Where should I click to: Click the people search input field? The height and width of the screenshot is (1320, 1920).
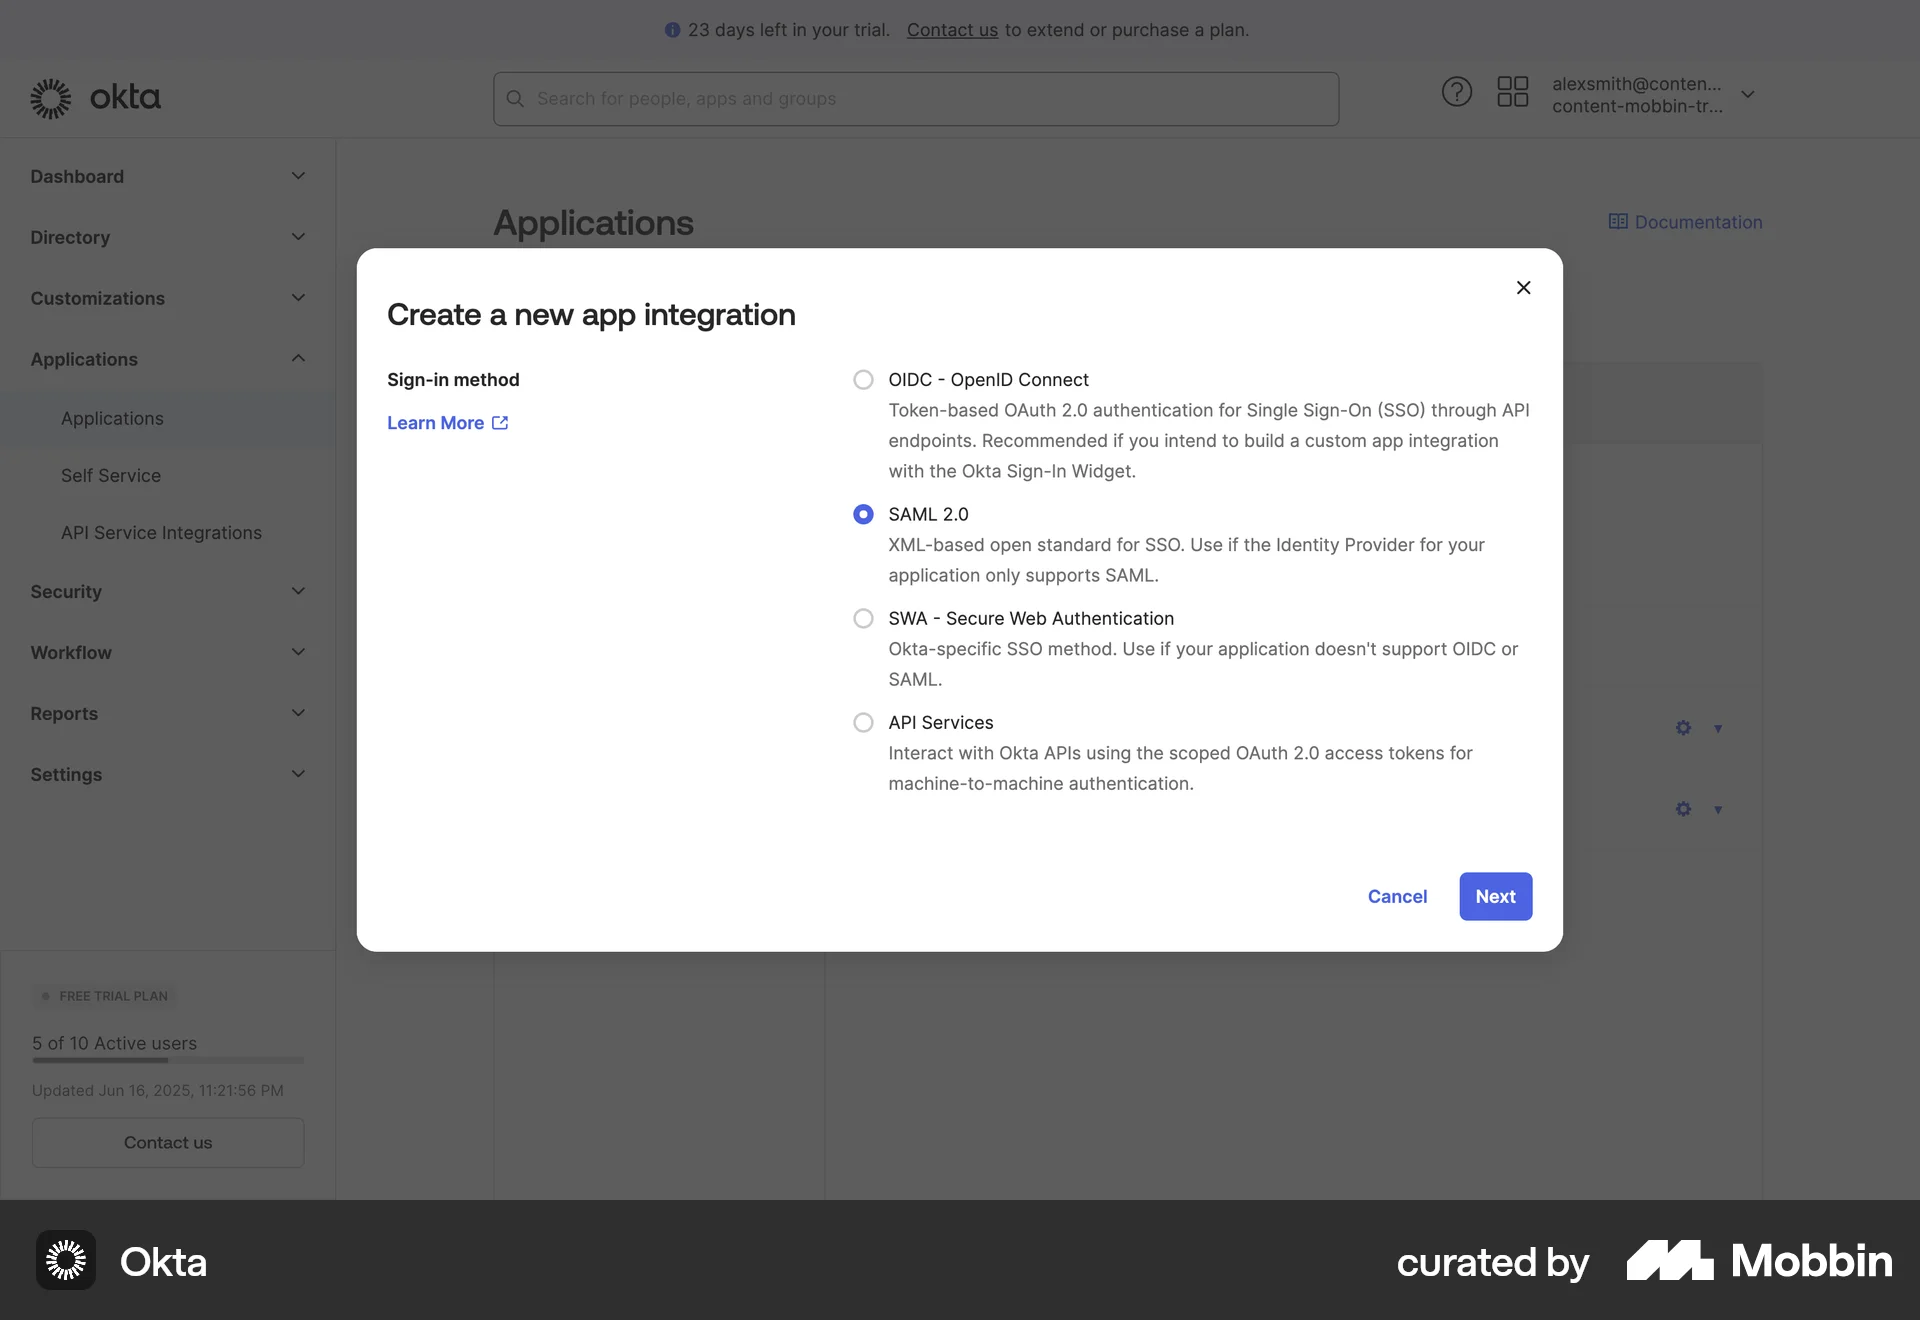point(916,98)
